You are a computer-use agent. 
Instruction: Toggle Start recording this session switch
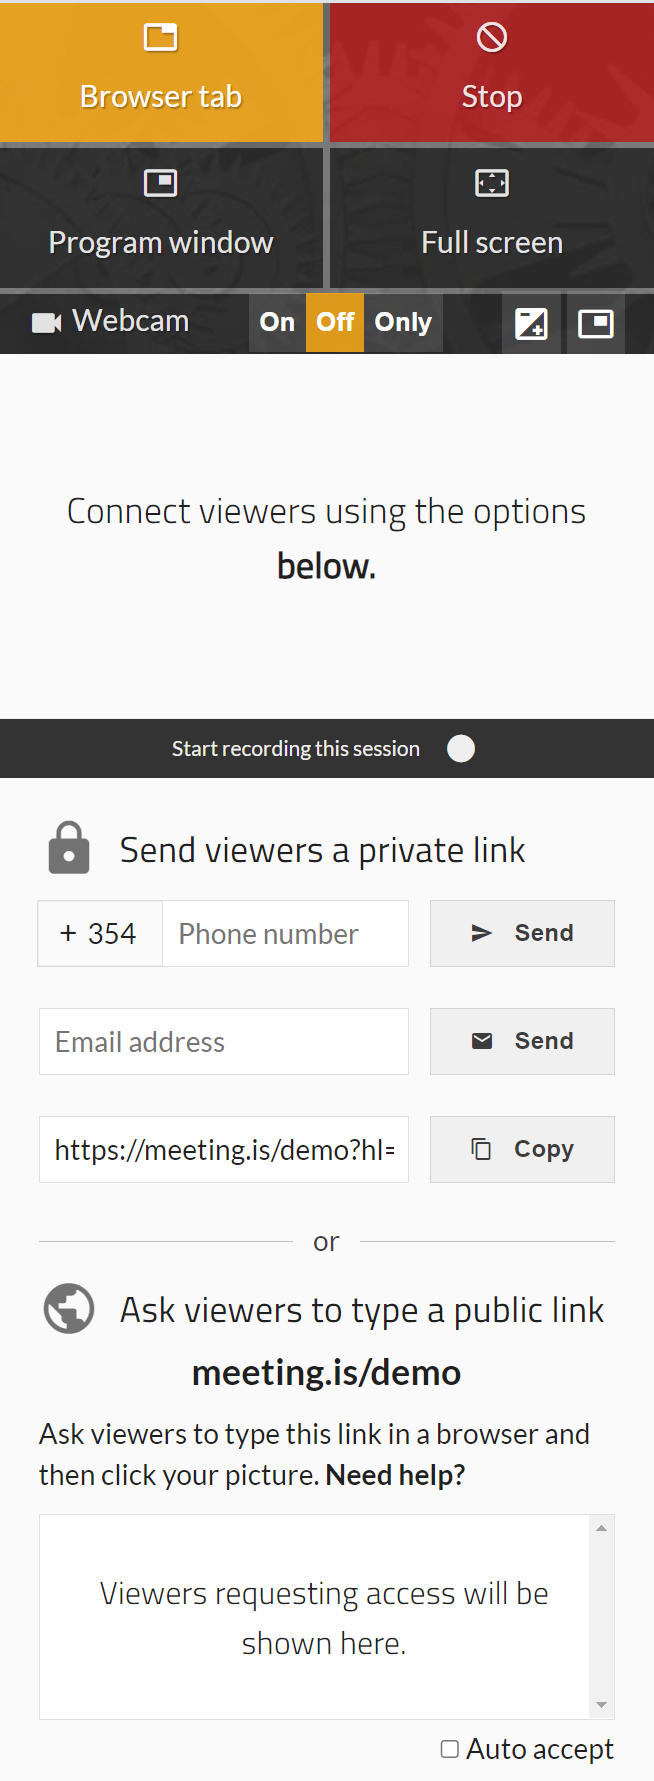point(461,748)
